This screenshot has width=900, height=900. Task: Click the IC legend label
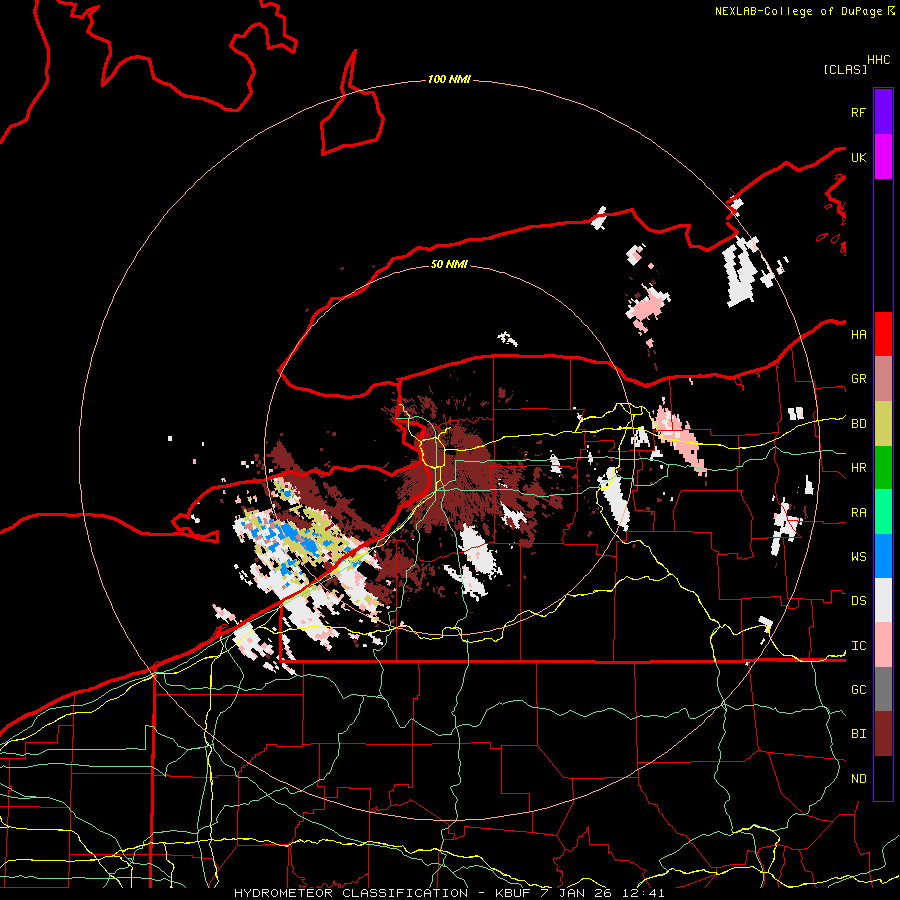858,646
